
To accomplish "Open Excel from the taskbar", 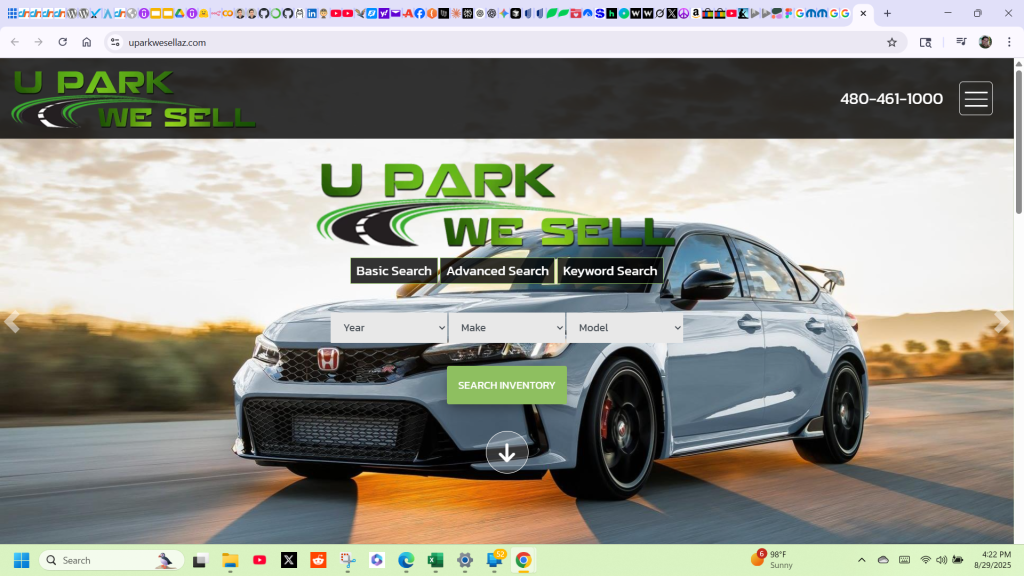I will pos(435,560).
